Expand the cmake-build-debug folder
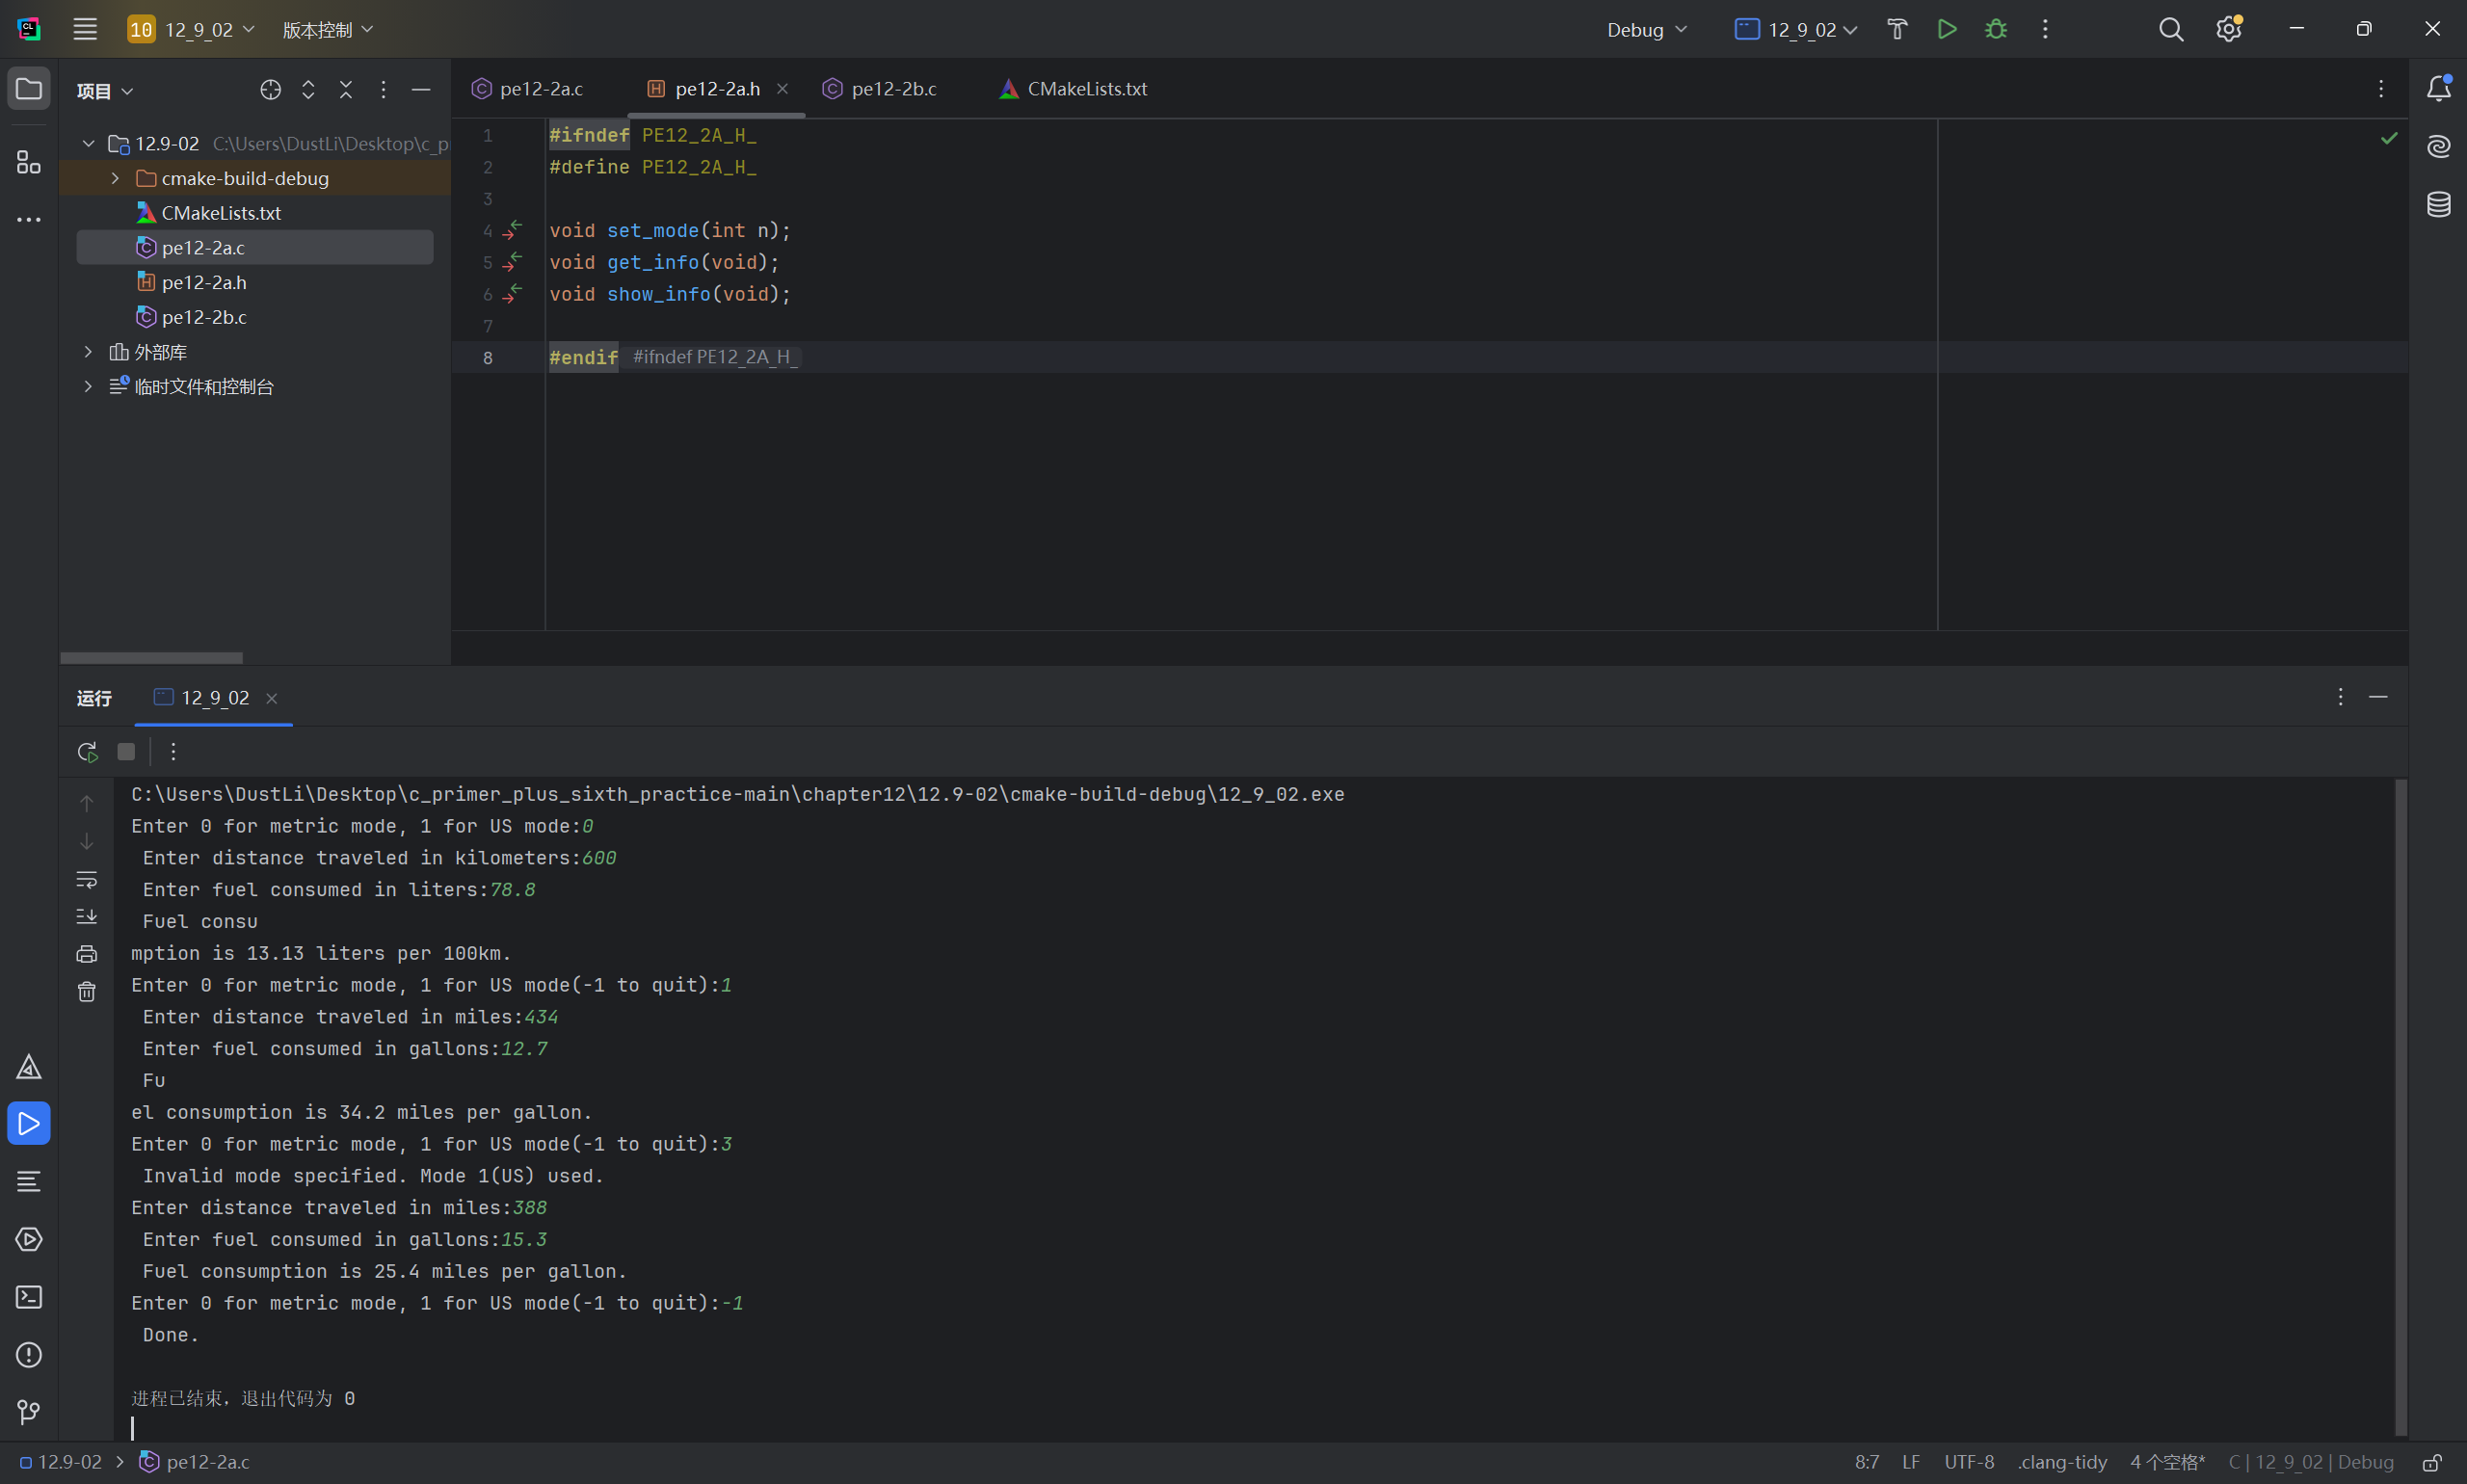The height and width of the screenshot is (1484, 2467). click(115, 178)
